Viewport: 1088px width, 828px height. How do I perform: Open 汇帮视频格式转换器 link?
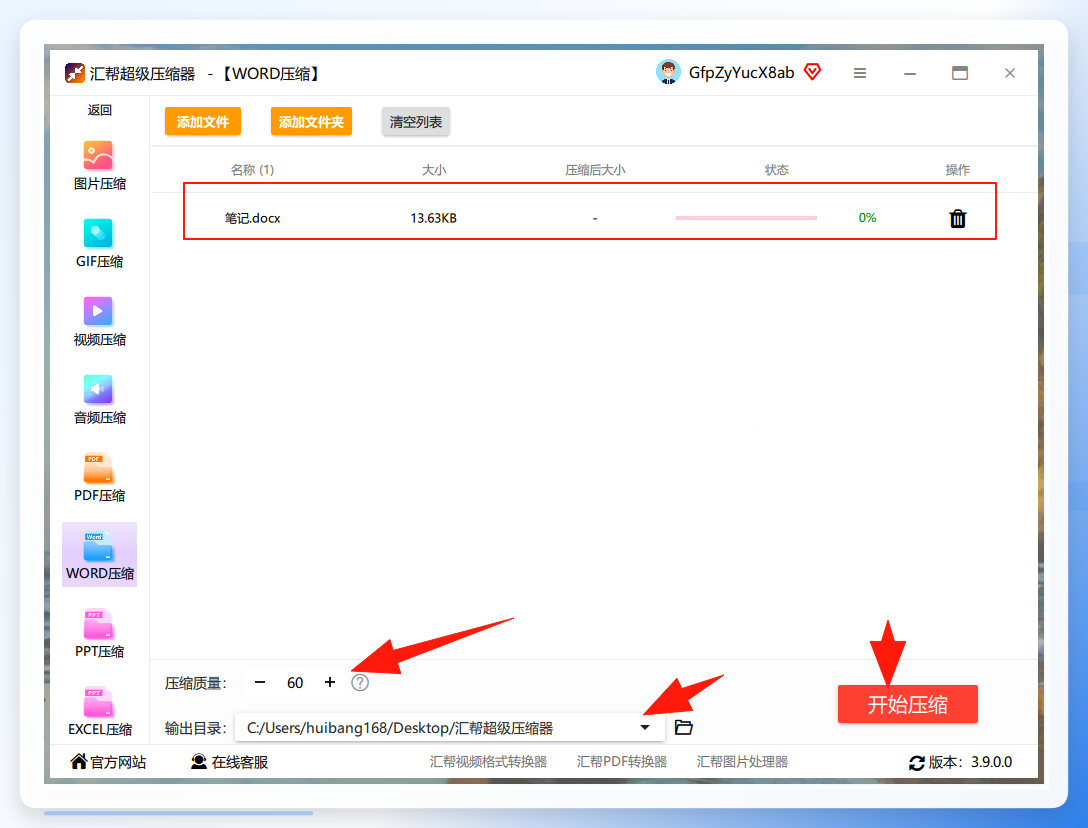tap(488, 762)
